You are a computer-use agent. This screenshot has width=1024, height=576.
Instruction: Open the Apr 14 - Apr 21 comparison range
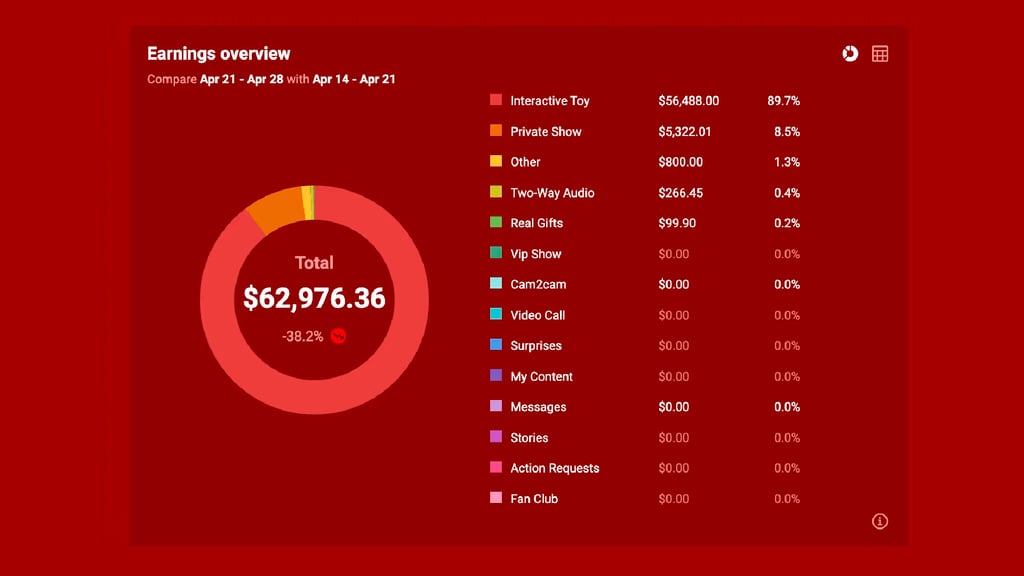click(x=354, y=79)
